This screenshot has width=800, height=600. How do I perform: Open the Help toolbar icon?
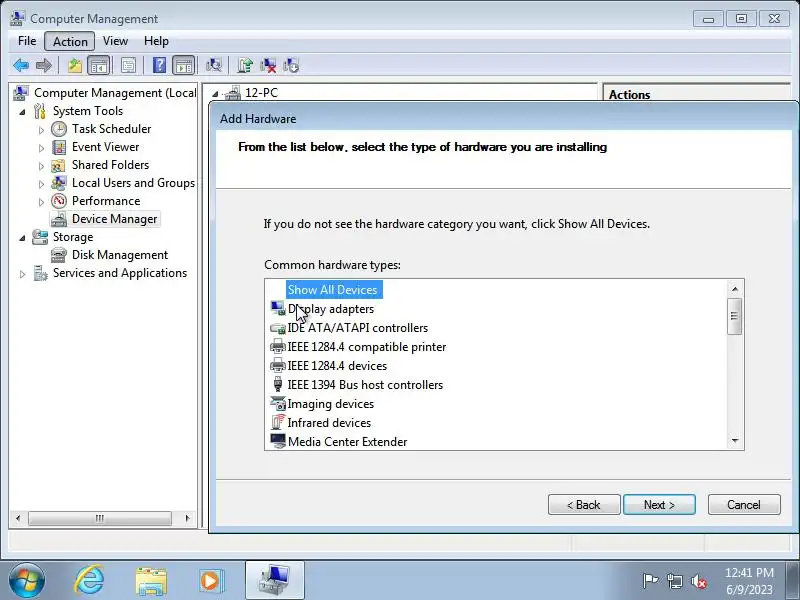click(159, 65)
